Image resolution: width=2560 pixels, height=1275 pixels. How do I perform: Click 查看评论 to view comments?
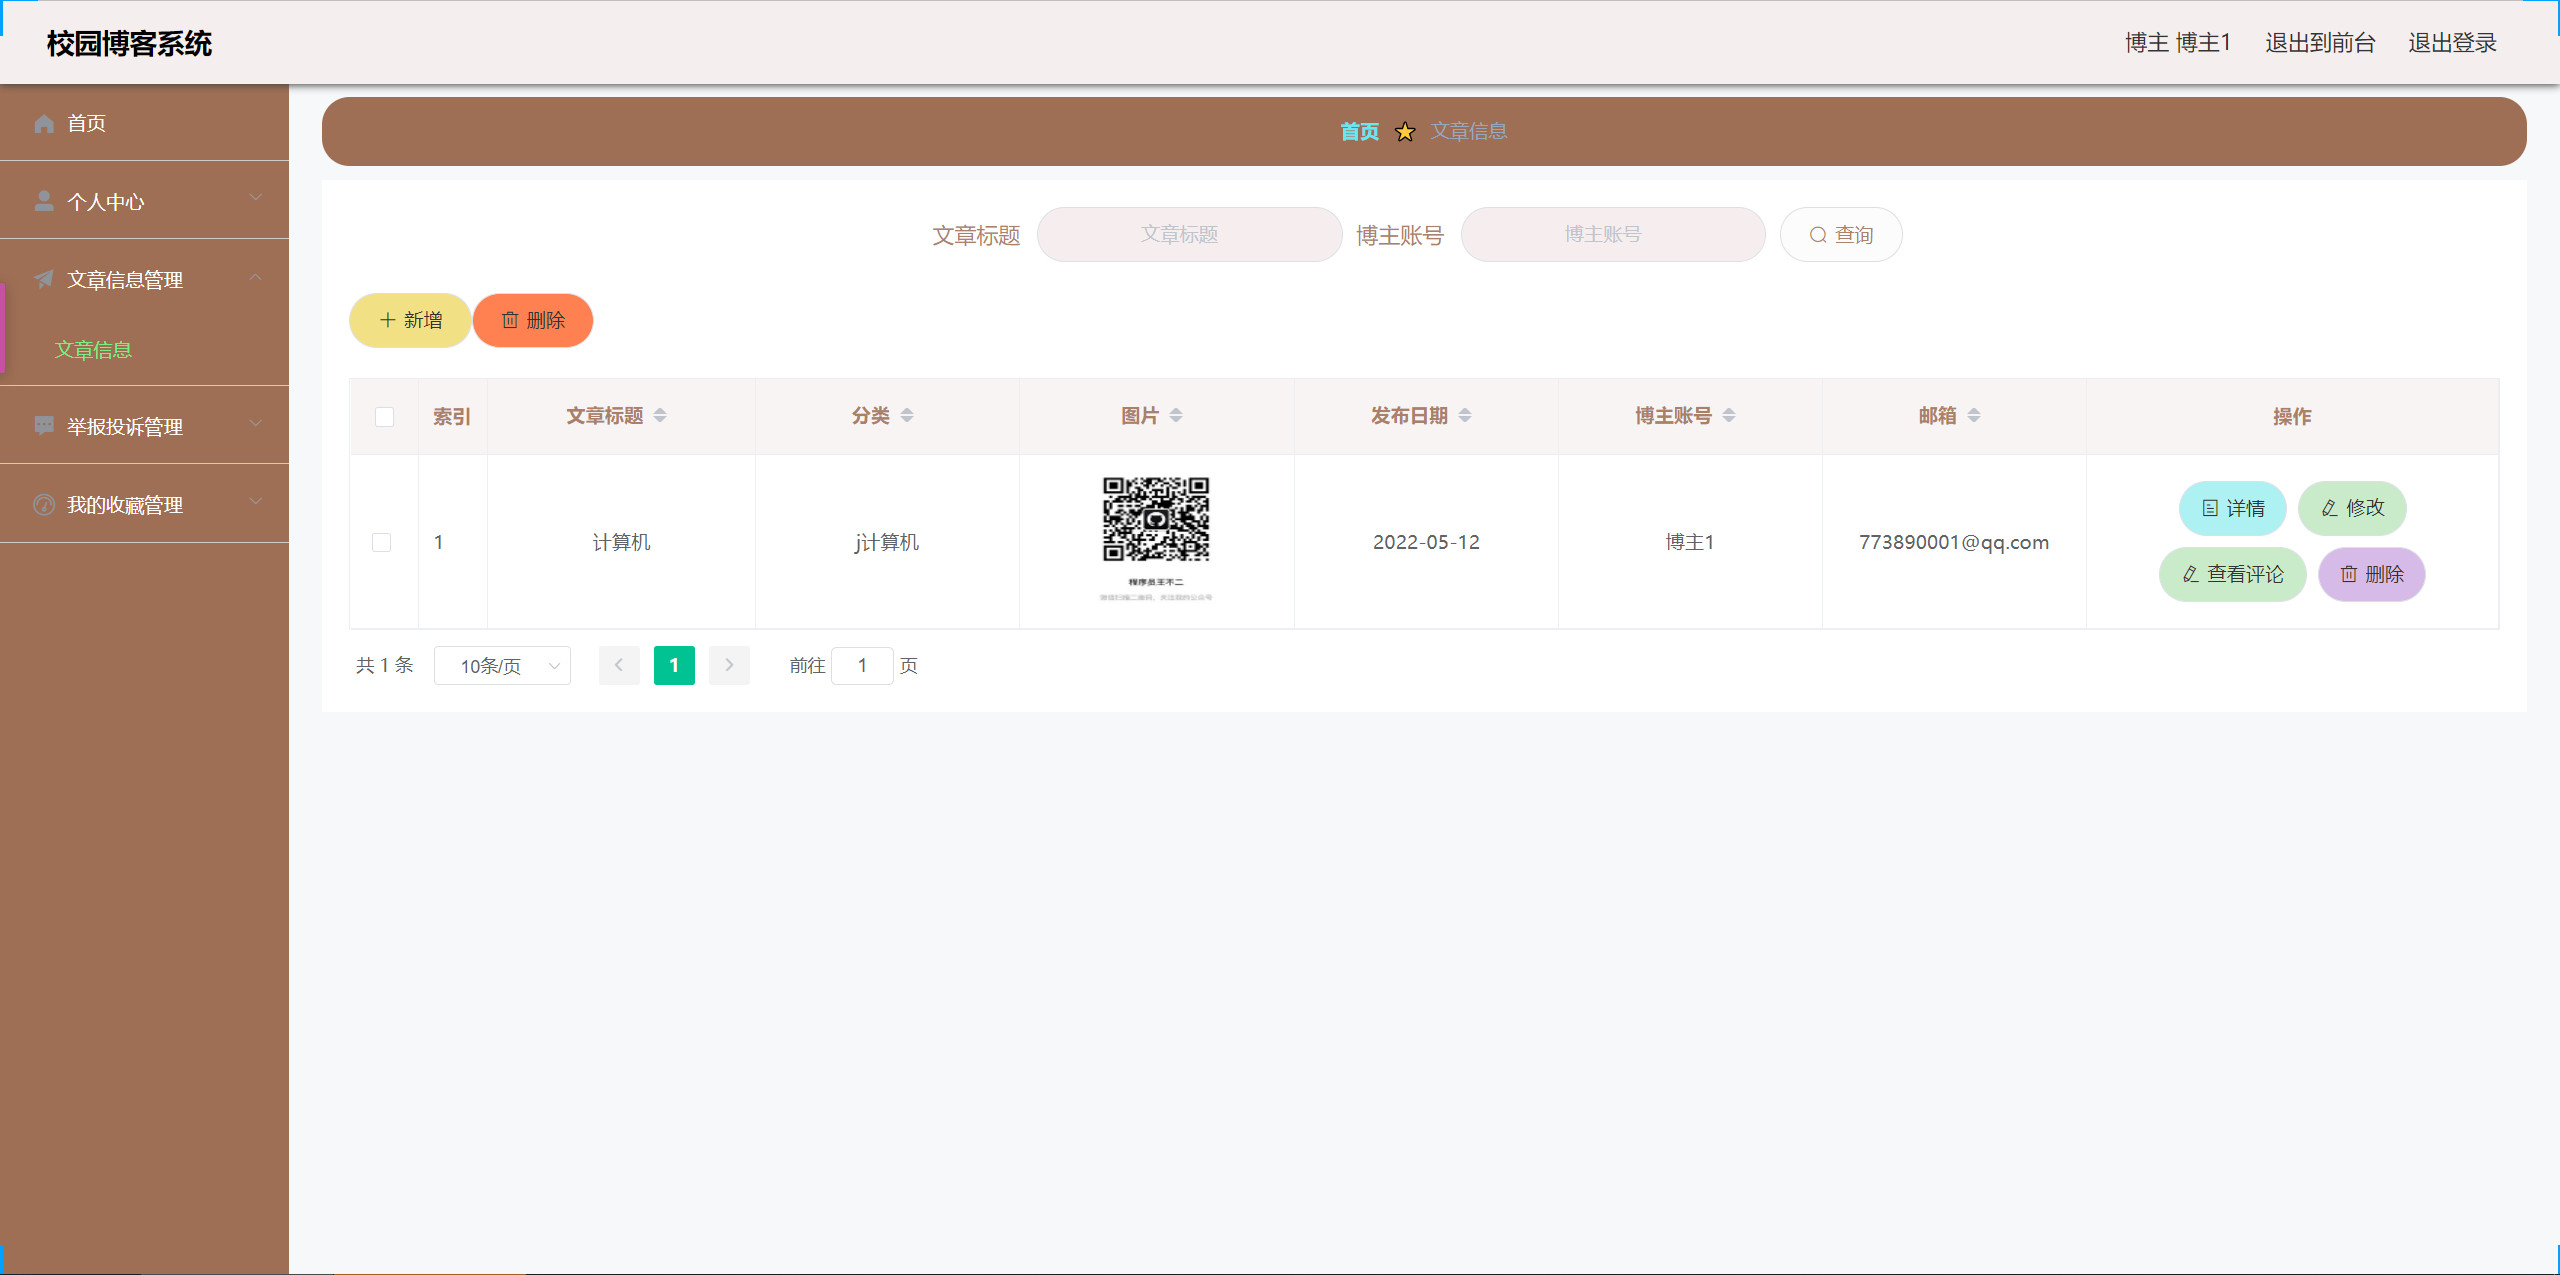pyautogui.click(x=2232, y=574)
